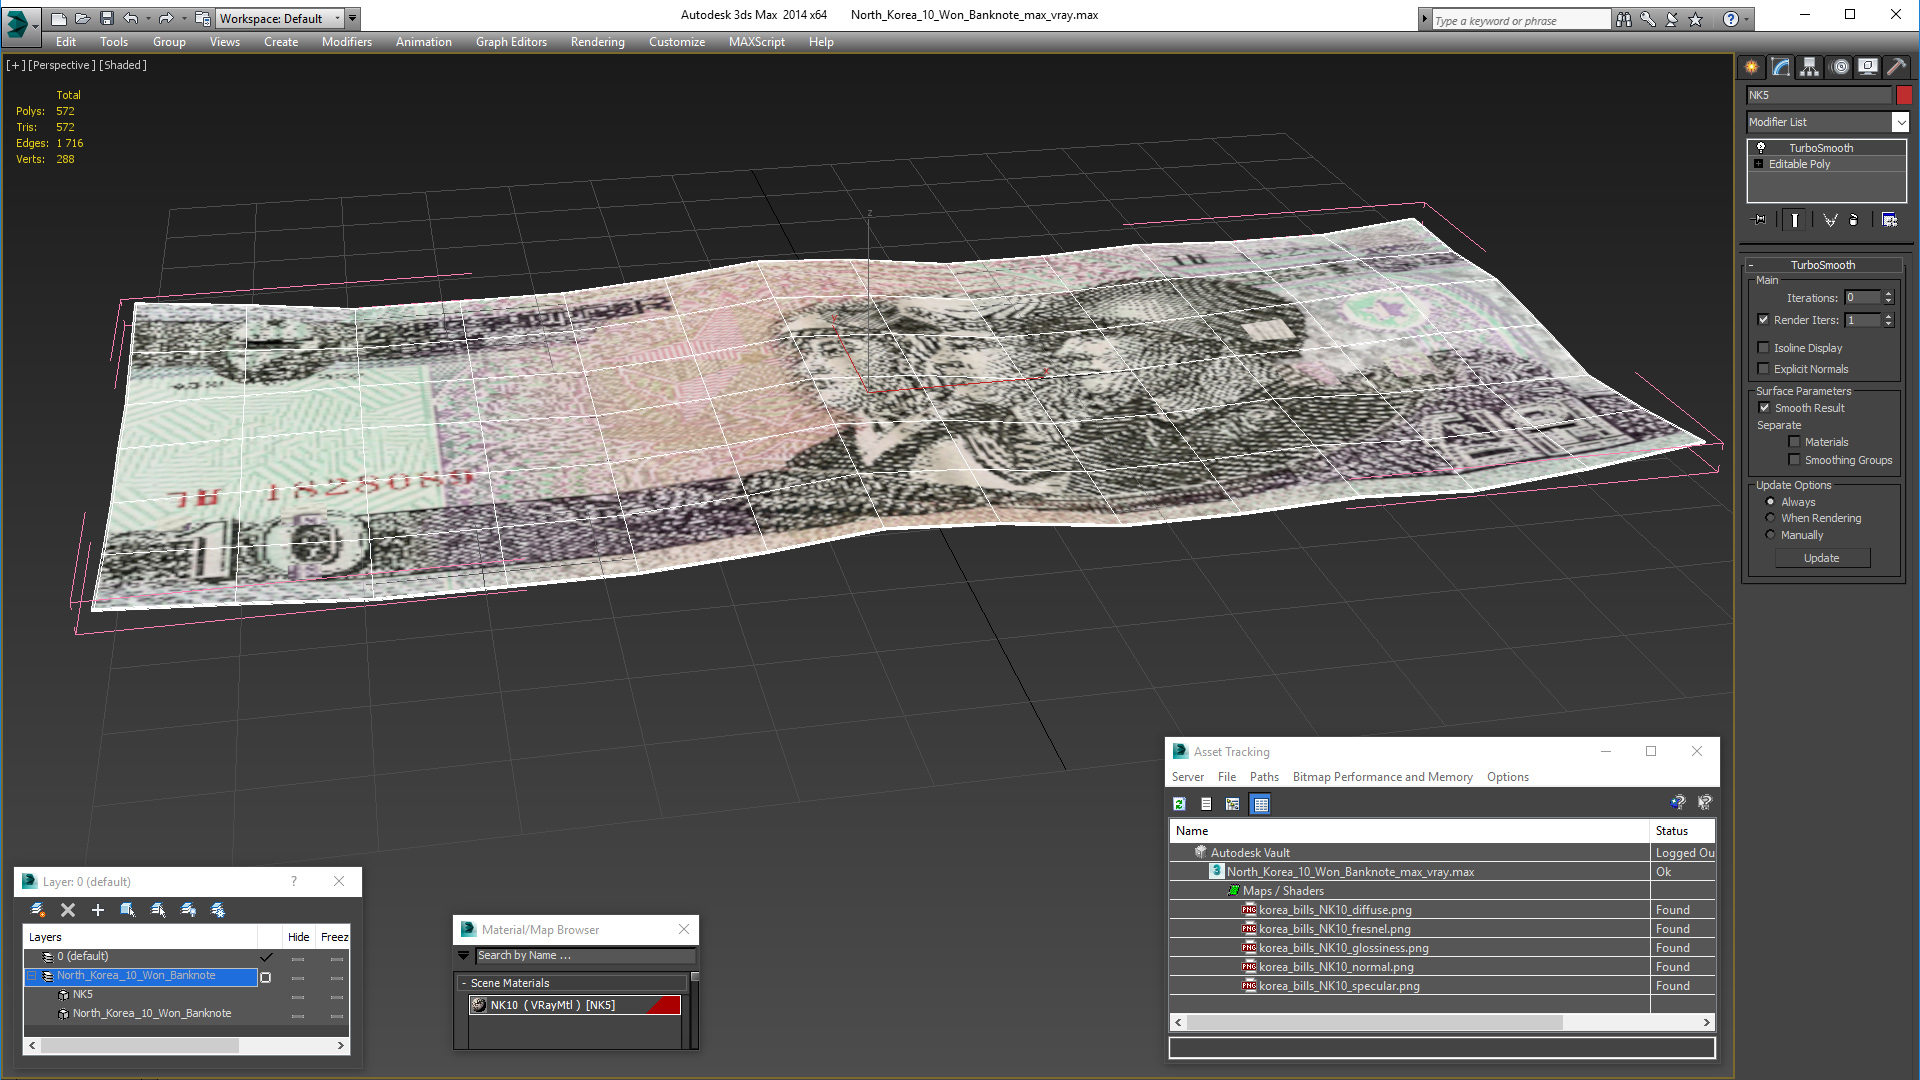Image resolution: width=1920 pixels, height=1080 pixels.
Task: Click the Redo arrow icon
Action: [166, 18]
